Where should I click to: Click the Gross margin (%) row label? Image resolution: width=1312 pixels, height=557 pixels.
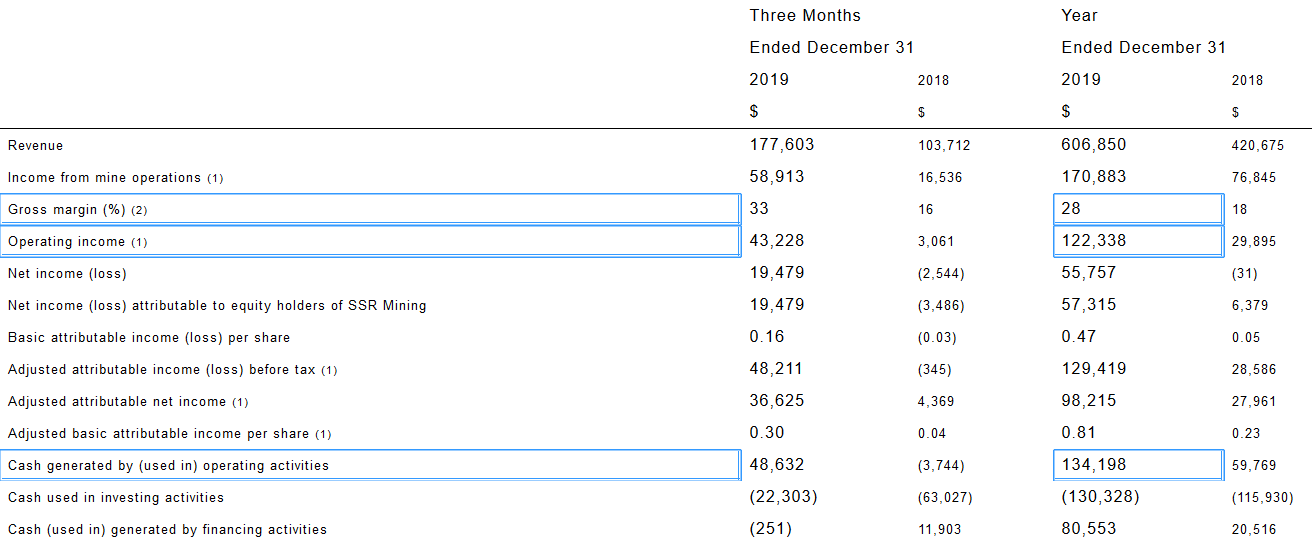click(x=68, y=210)
